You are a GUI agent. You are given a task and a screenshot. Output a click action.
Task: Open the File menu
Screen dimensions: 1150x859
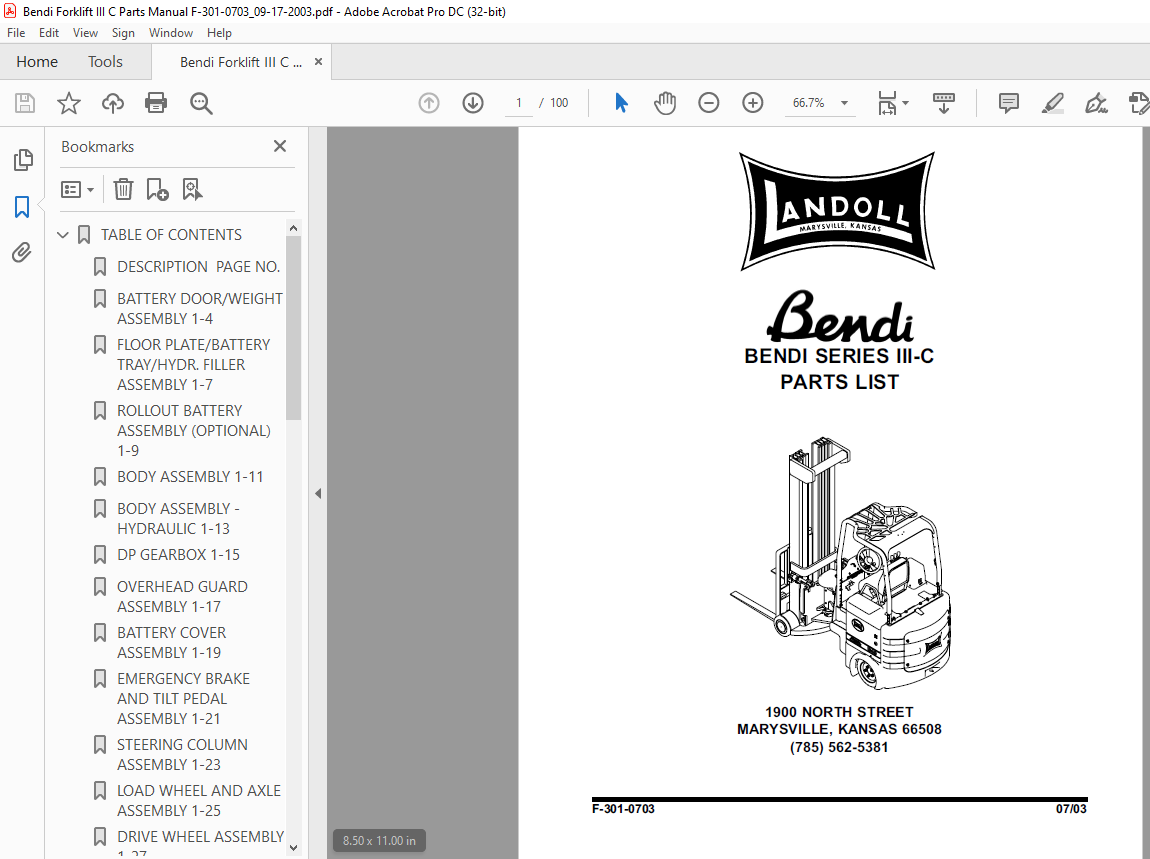[15, 32]
